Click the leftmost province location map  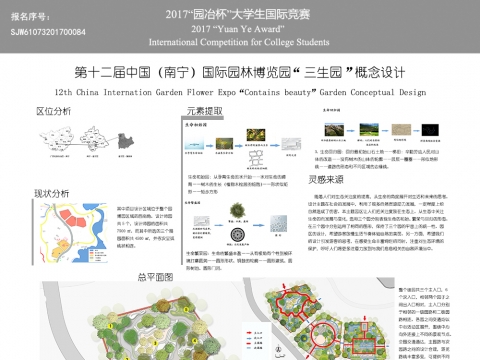pos(57,140)
